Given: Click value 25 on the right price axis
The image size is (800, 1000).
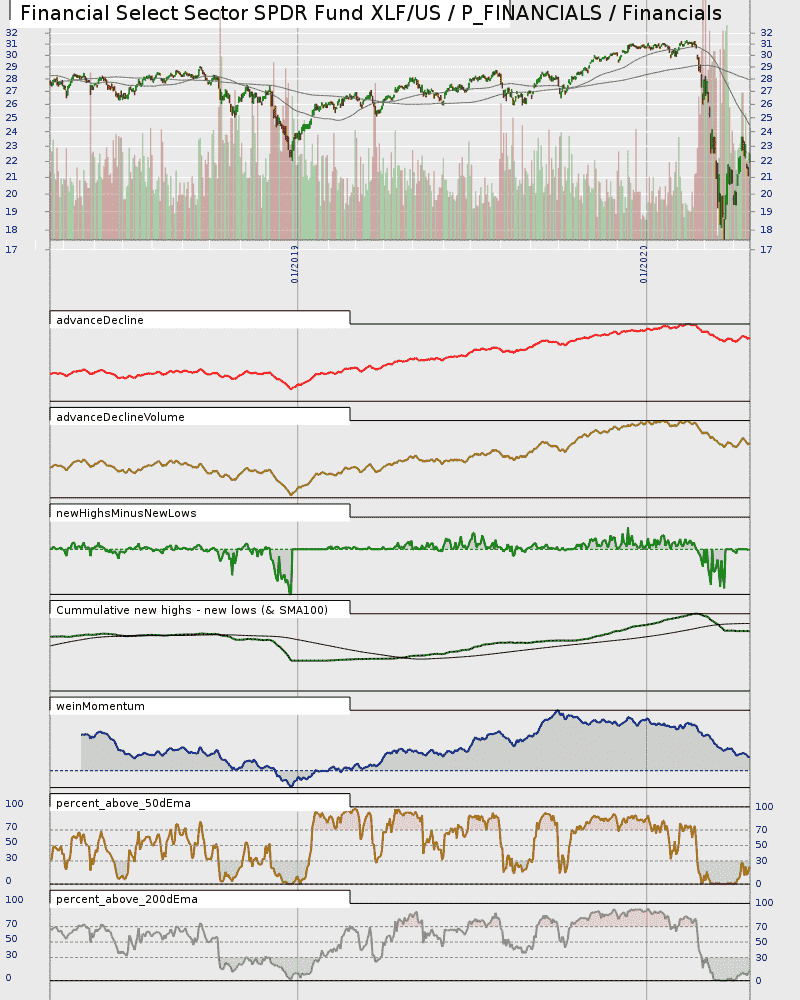Looking at the screenshot, I should [x=766, y=117].
